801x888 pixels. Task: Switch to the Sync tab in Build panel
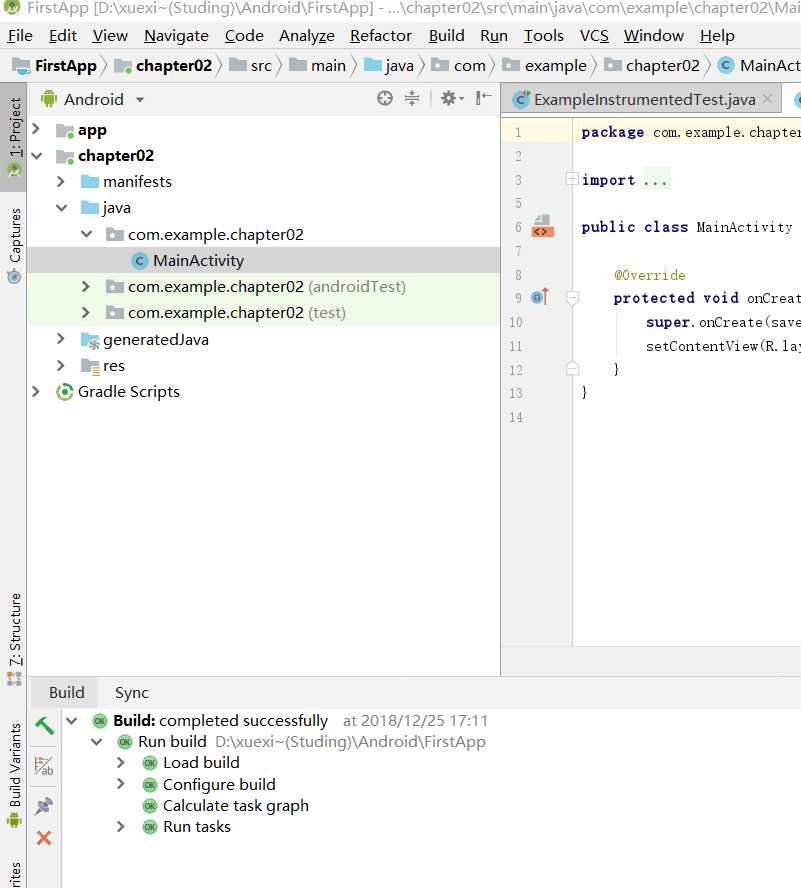tap(131, 693)
